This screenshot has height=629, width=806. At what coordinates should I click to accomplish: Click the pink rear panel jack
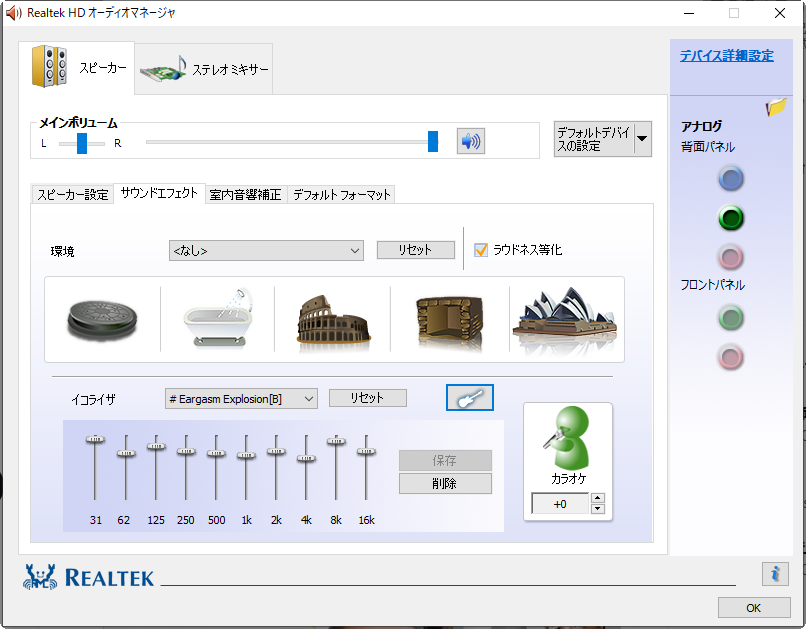pyautogui.click(x=730, y=257)
